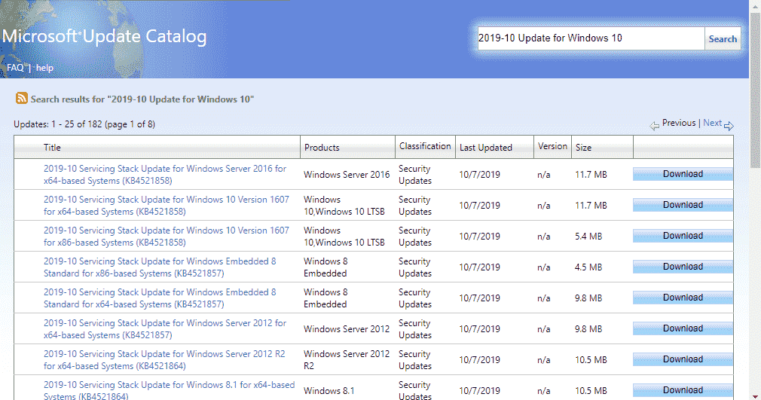Go to next page using right arrow icon
The image size is (761, 400).
[728, 126]
